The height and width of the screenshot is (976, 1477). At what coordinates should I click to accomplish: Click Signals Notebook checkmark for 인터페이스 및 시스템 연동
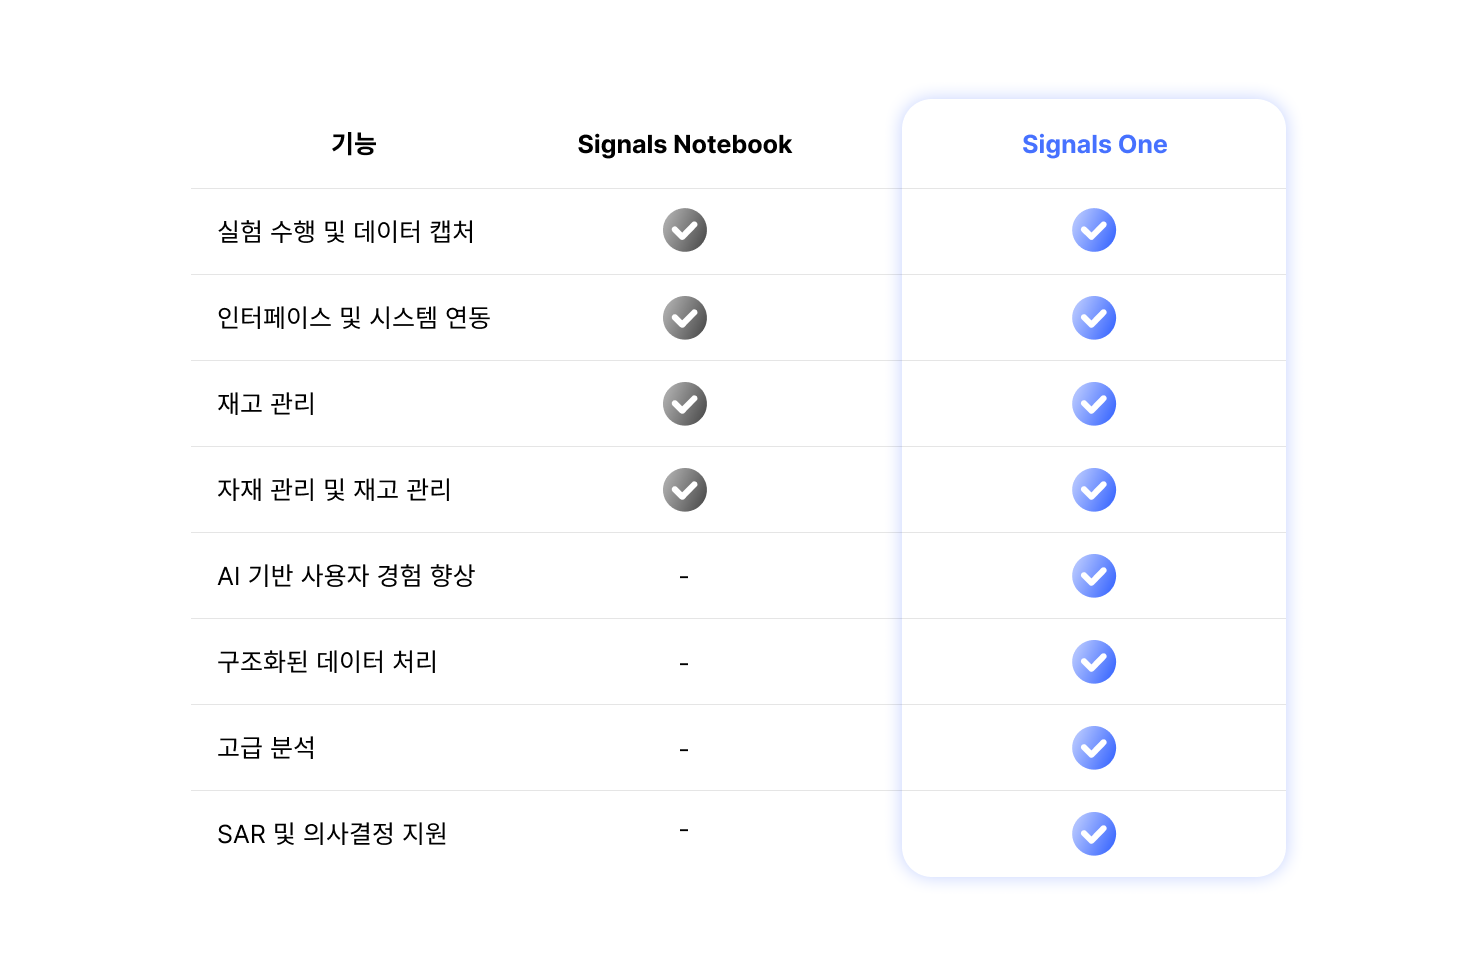[x=685, y=318]
